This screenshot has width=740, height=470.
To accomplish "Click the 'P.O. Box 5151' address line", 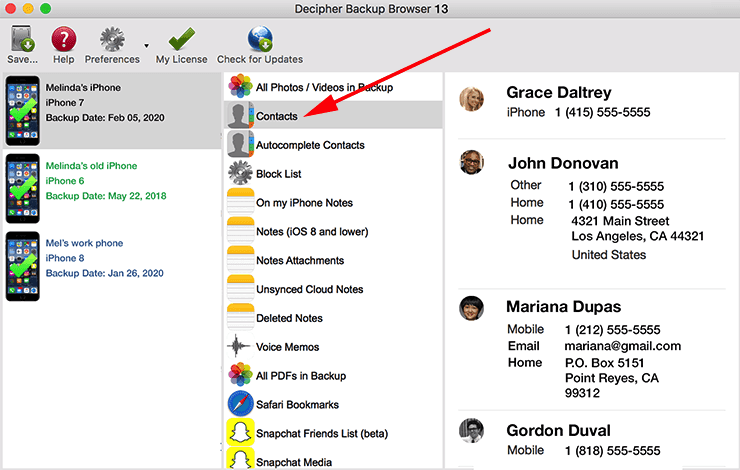I will 605,363.
